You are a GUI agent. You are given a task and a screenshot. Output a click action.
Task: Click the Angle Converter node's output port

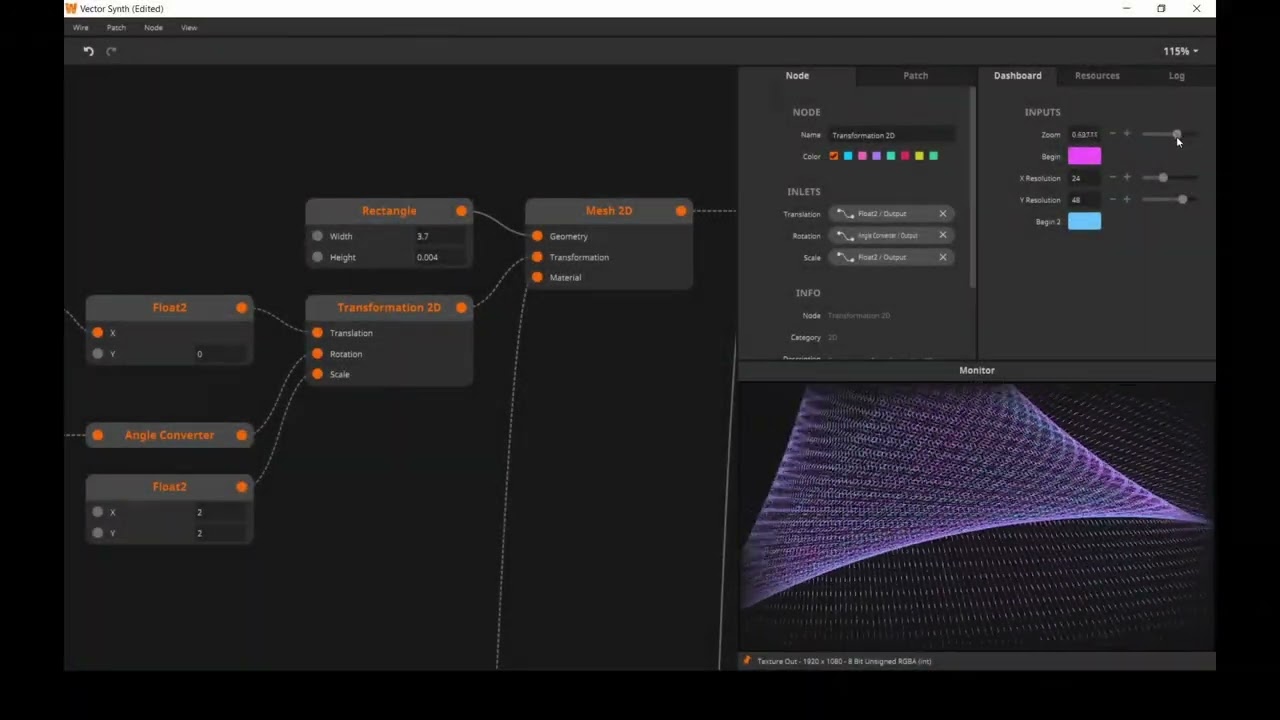coord(241,435)
